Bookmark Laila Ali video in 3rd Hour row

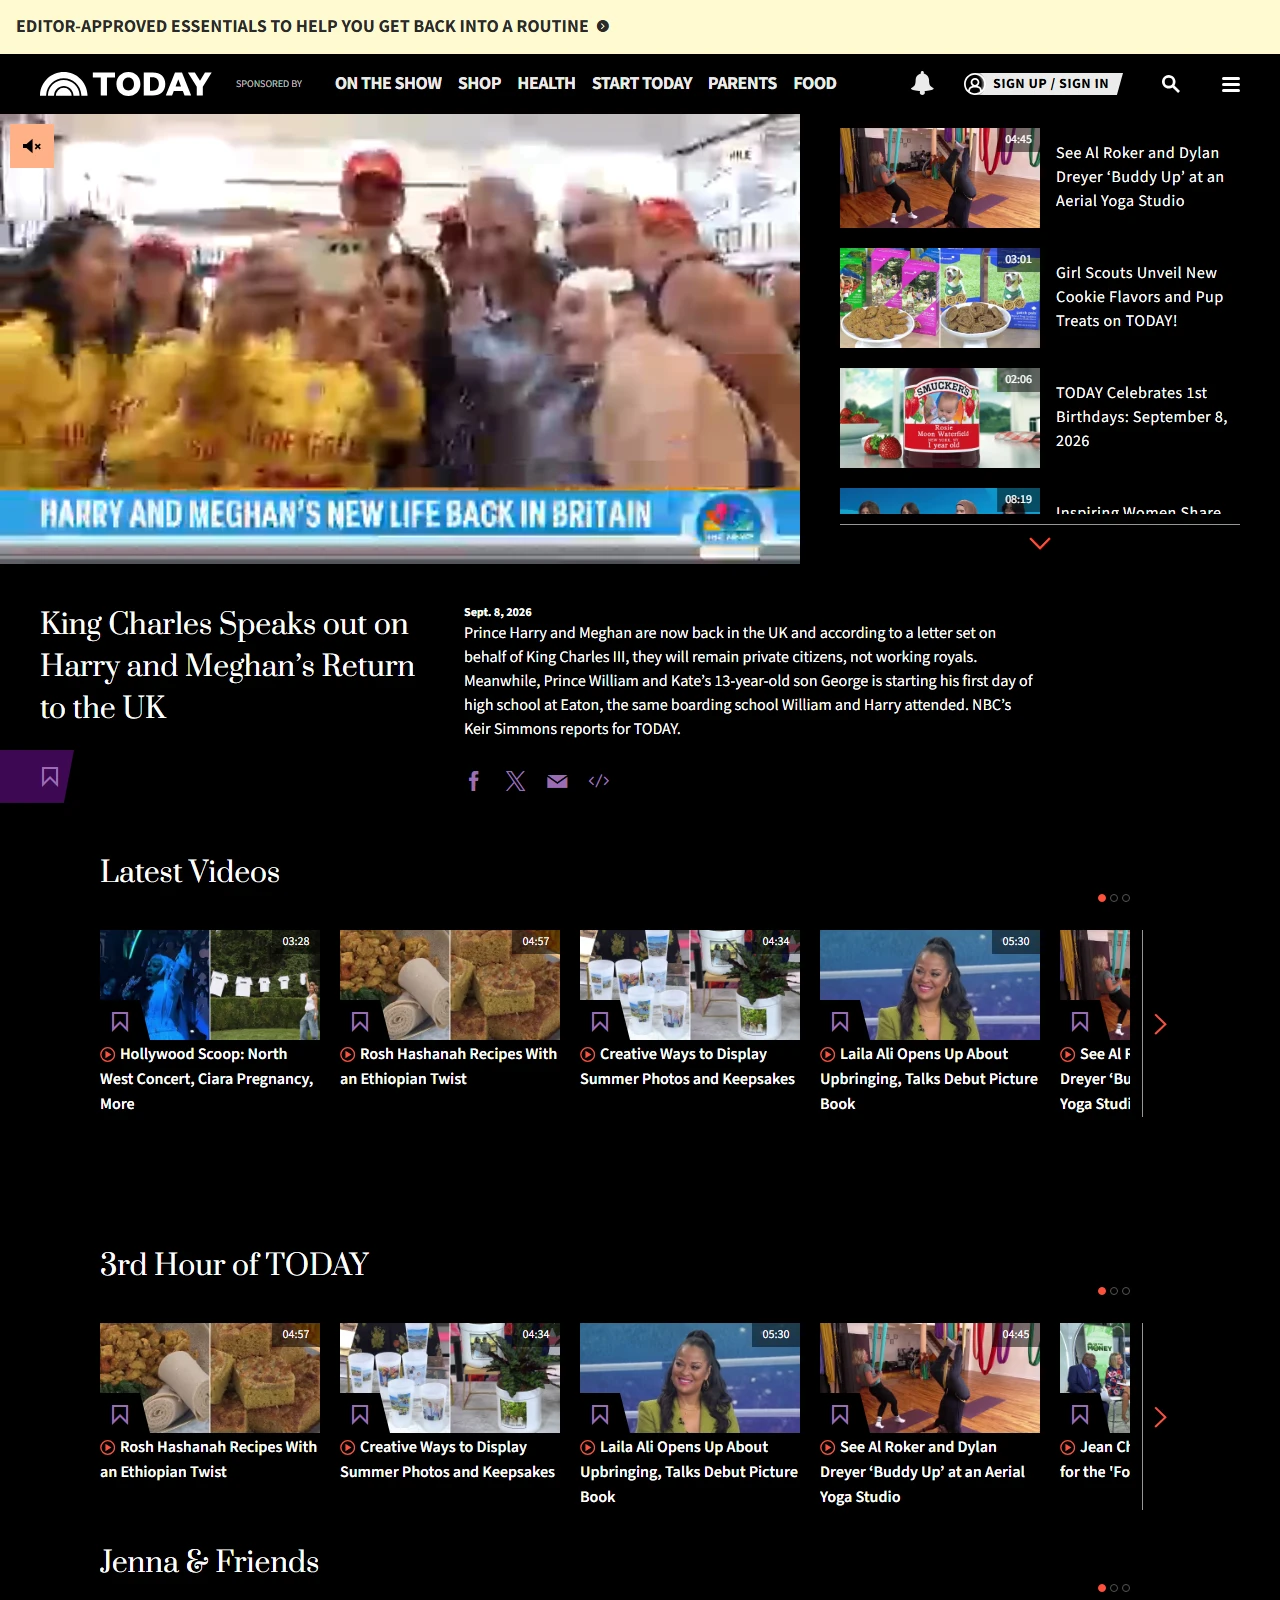(600, 1414)
